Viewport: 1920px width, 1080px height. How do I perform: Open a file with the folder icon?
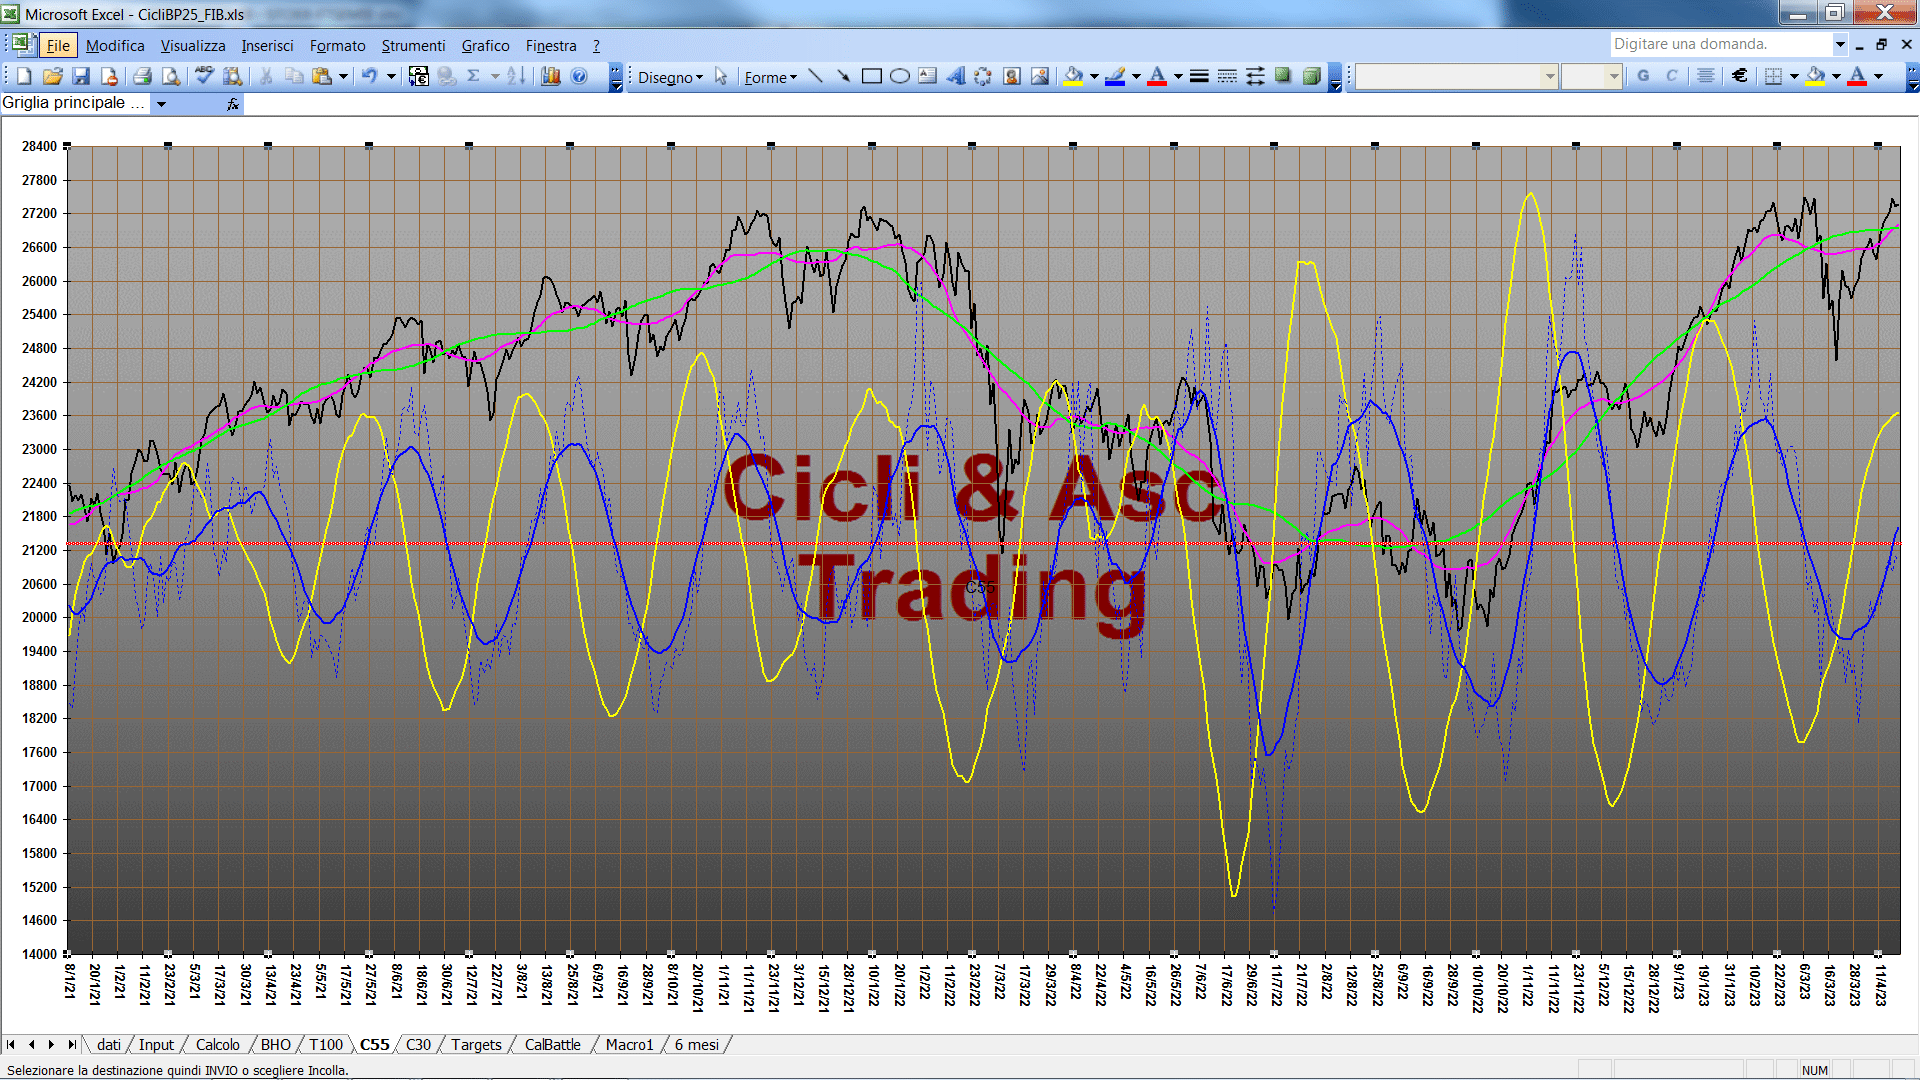(53, 76)
